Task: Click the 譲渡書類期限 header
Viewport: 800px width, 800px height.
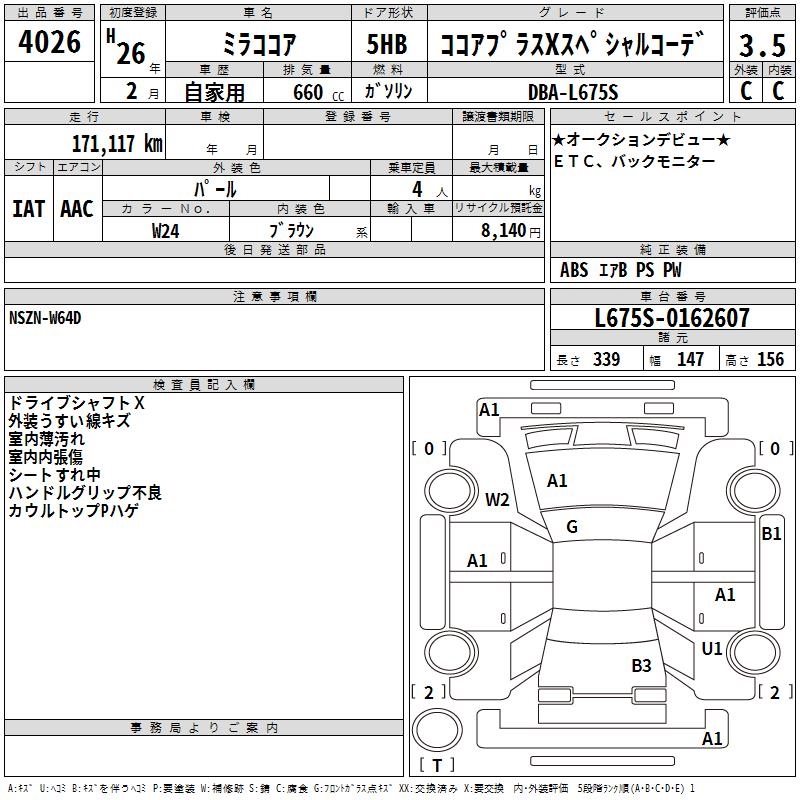Action: [498, 116]
